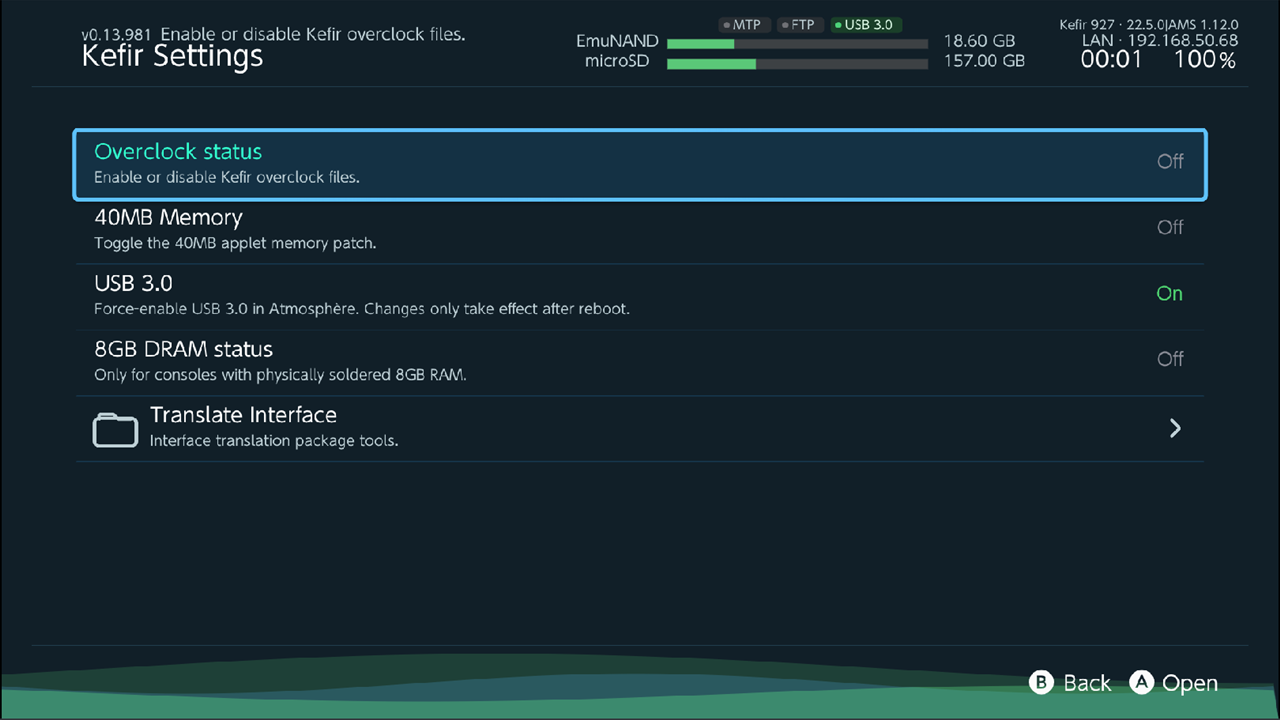Expand Translate Interface with its chevron

click(x=1175, y=428)
